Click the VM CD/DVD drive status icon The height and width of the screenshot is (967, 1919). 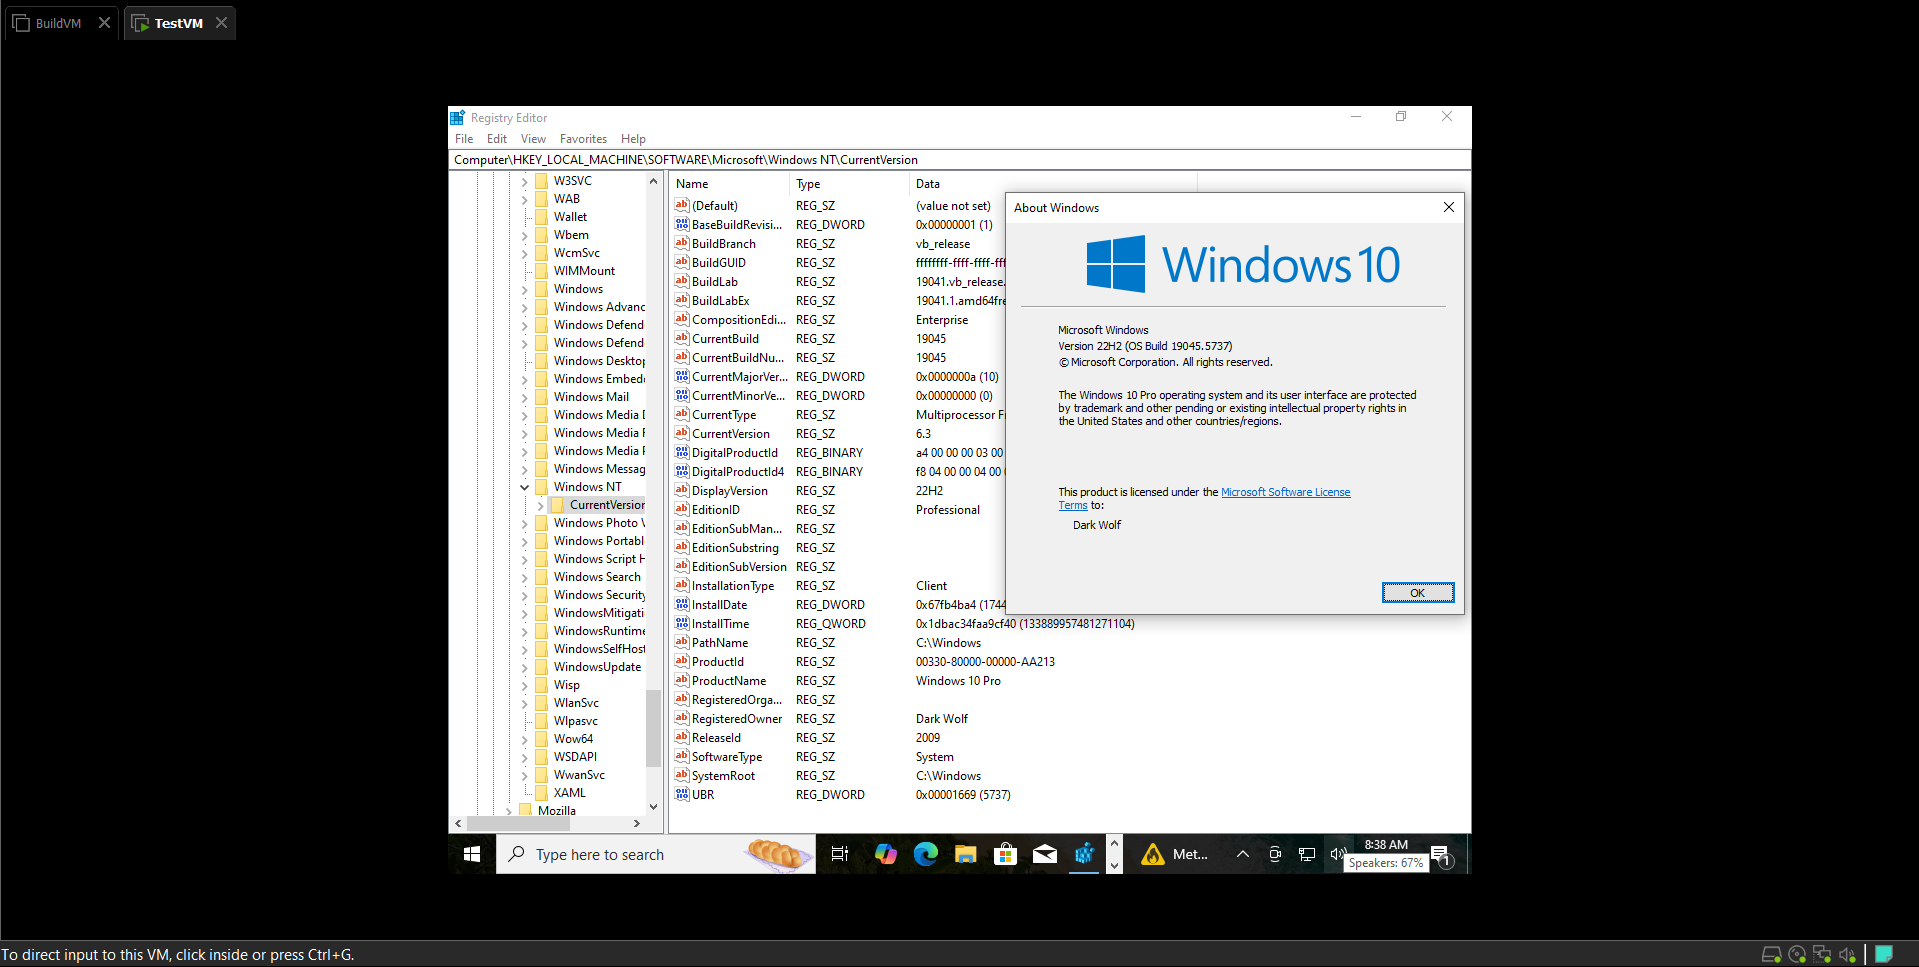tap(1797, 955)
